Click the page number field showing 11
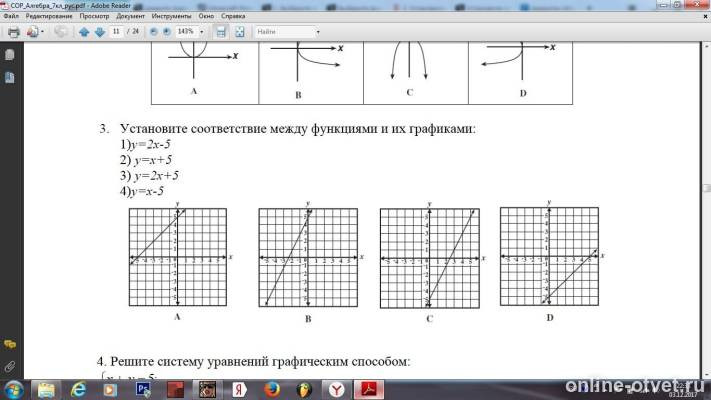This screenshot has height=400, width=711. point(117,31)
